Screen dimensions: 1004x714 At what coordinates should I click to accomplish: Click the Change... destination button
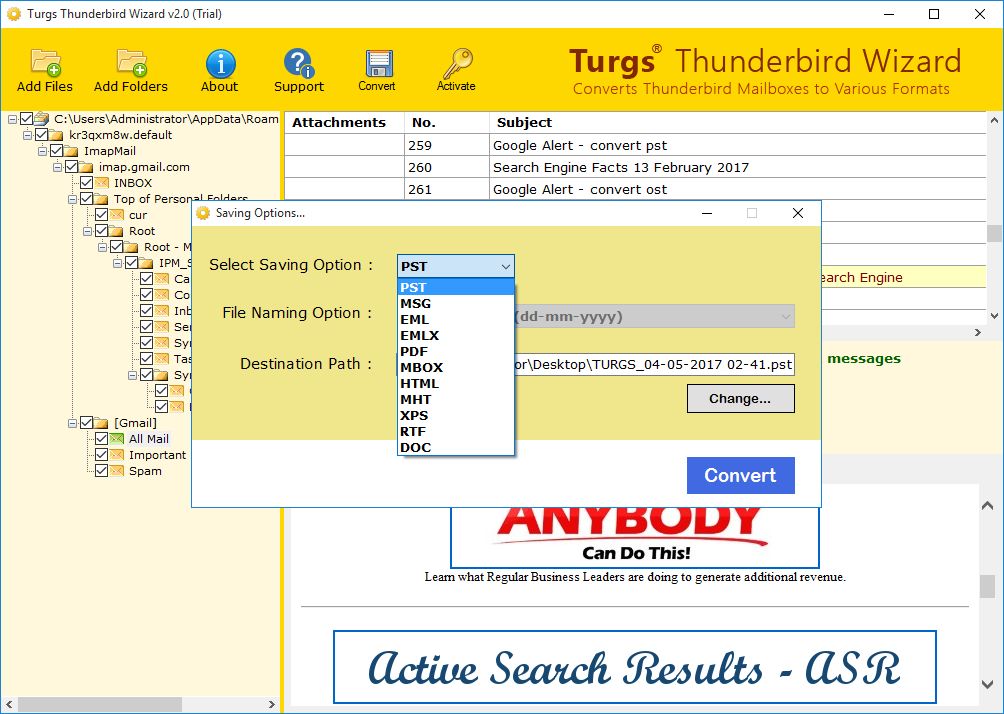click(740, 398)
